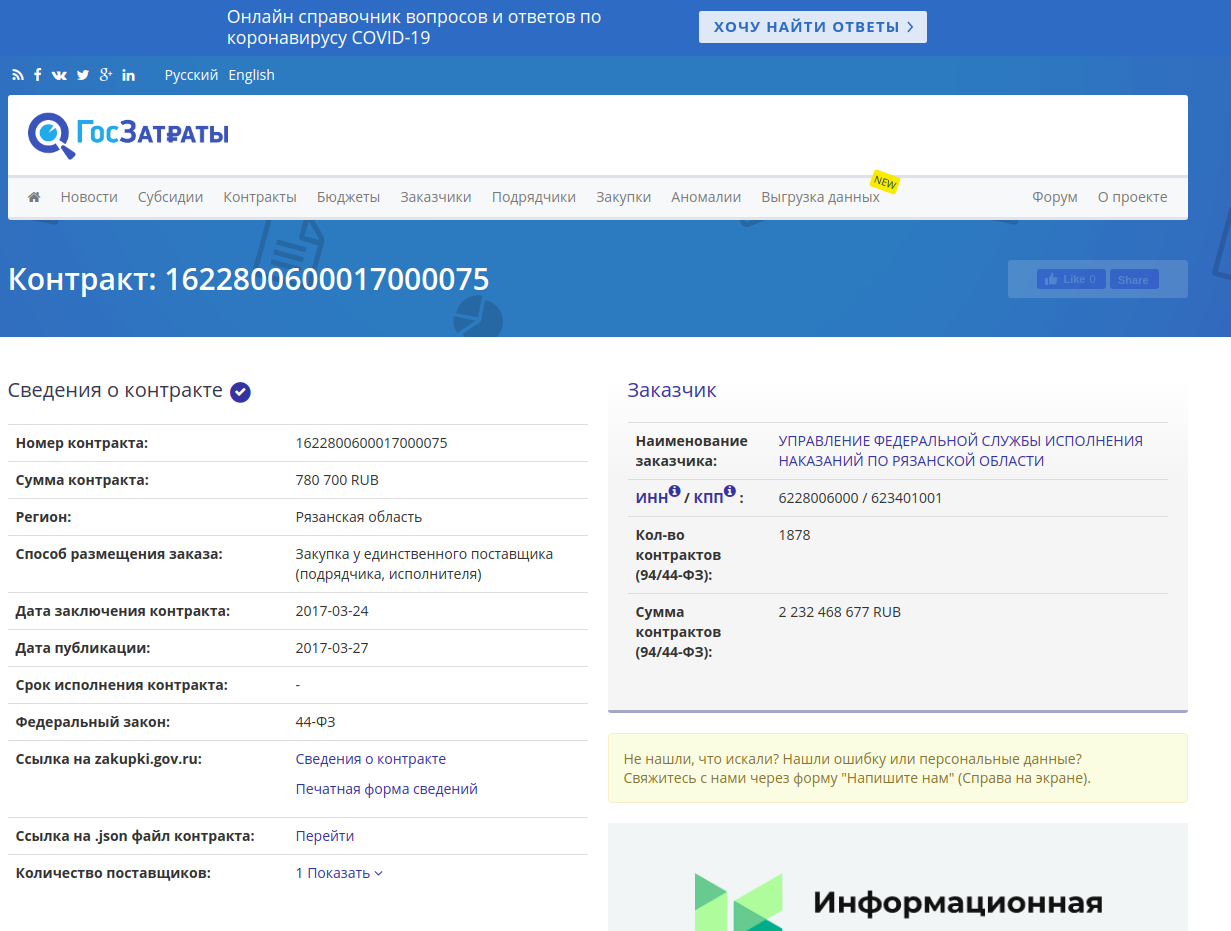
Task: Click the VK social network icon
Action: point(59,75)
